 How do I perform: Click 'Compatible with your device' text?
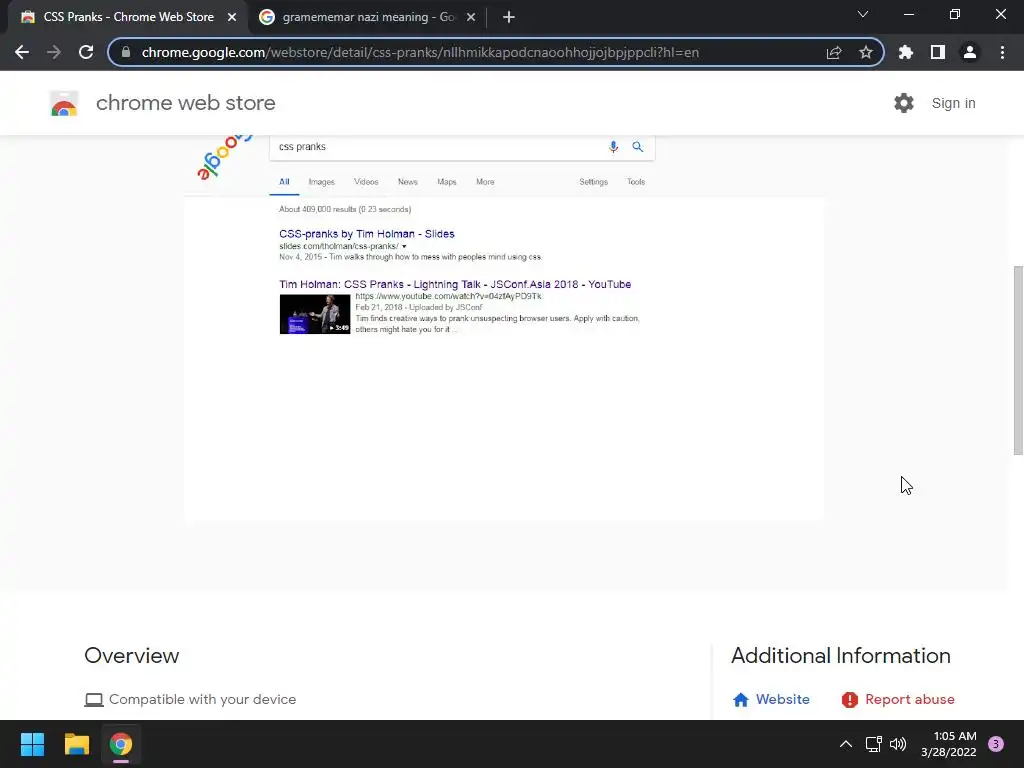[x=202, y=699]
